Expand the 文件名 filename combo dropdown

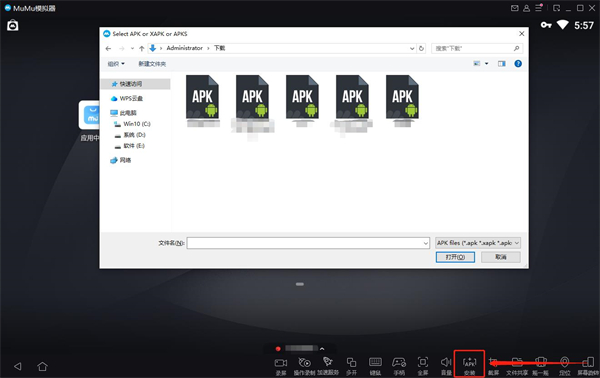(426, 243)
